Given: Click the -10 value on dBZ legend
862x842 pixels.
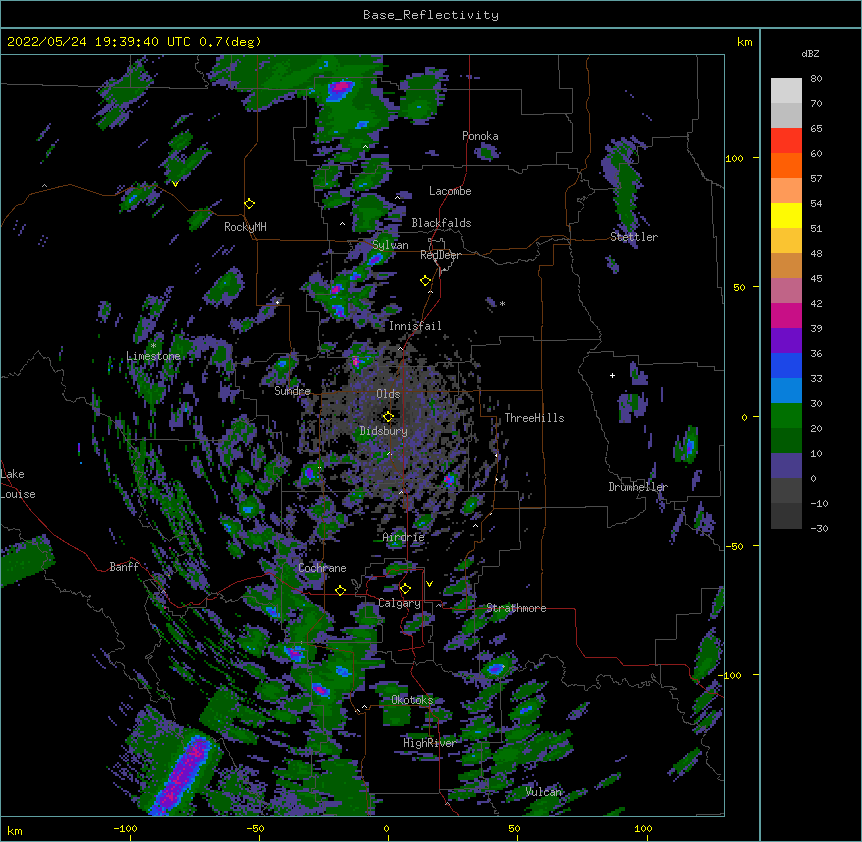Looking at the screenshot, I should (819, 503).
